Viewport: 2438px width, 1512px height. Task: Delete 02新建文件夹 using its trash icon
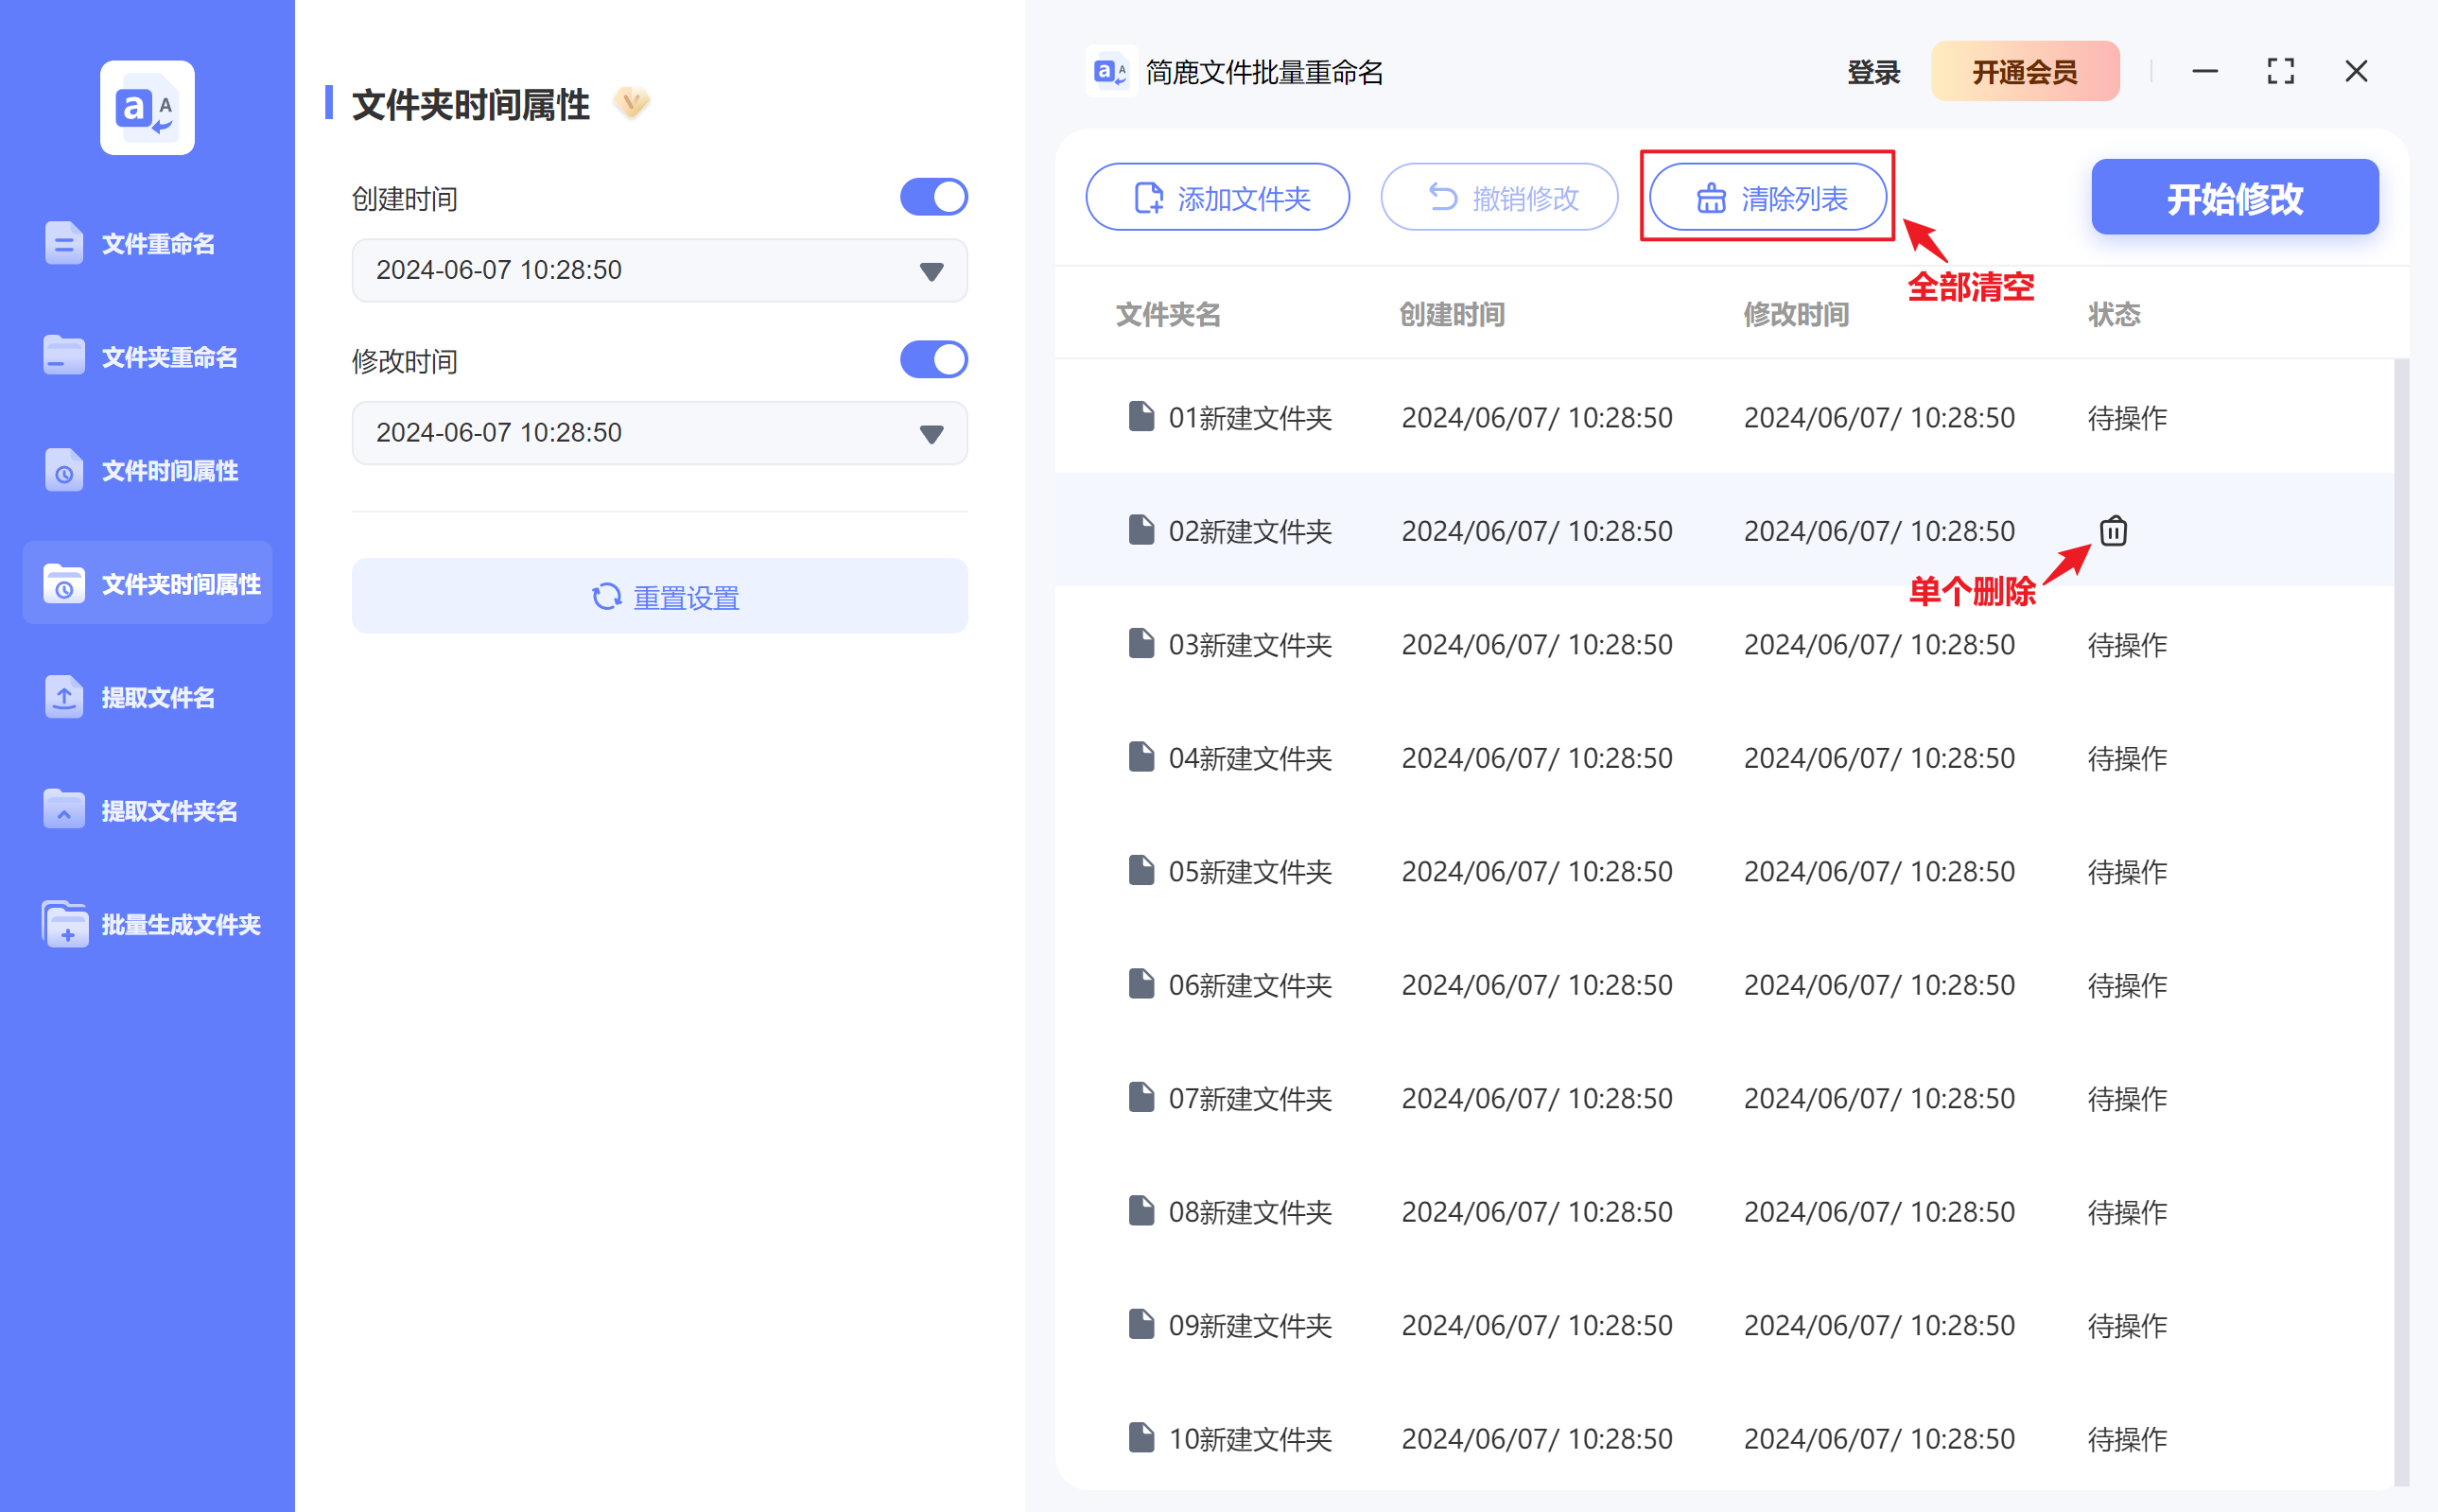coord(2113,530)
